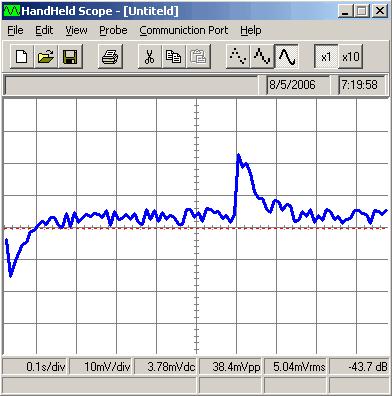Click the New document icon
The image size is (392, 396).
pos(22,56)
